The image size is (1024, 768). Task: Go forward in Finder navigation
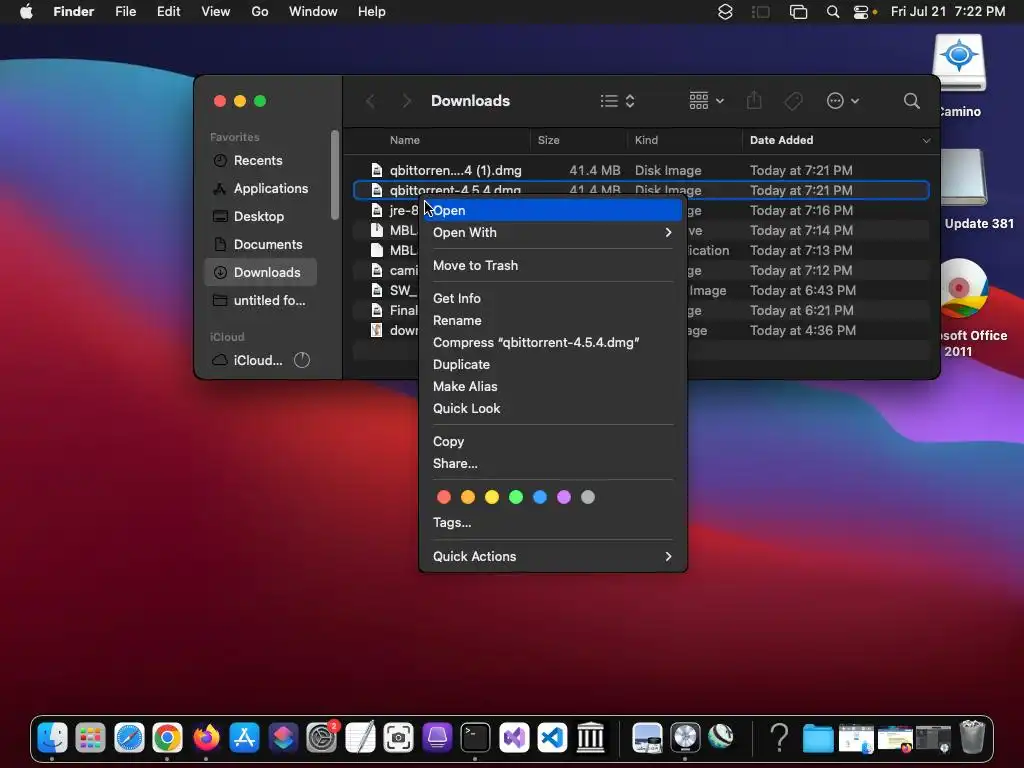click(x=406, y=101)
